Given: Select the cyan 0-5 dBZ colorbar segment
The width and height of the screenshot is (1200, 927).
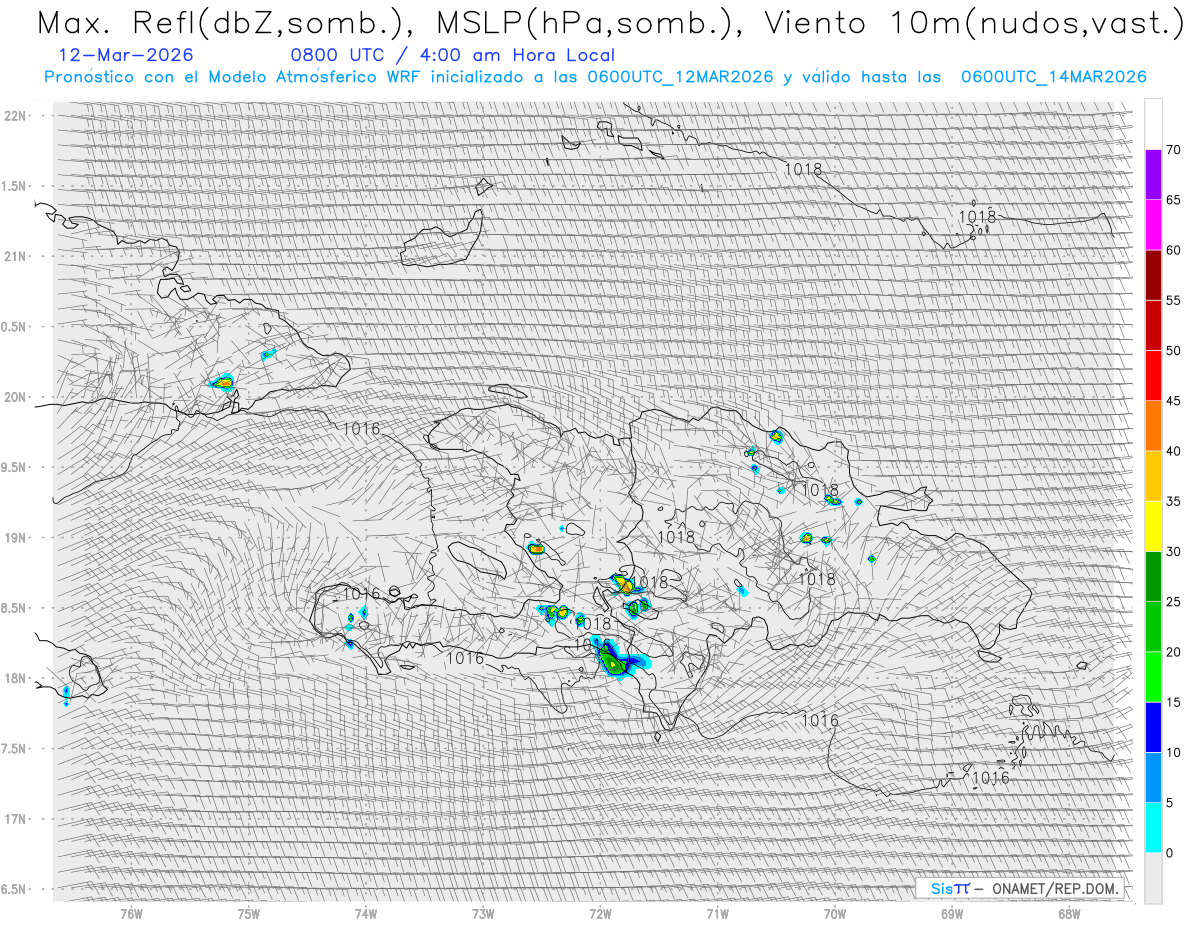Looking at the screenshot, I should pos(1153,827).
